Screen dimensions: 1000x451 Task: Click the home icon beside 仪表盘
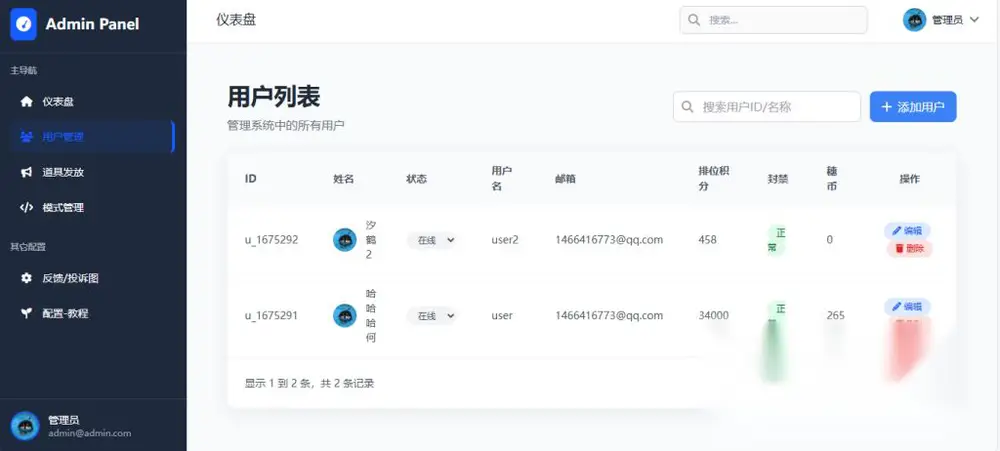click(26, 101)
